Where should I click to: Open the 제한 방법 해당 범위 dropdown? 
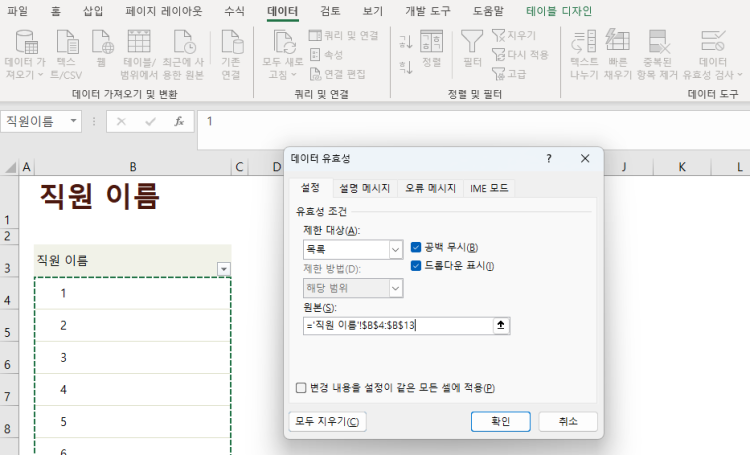(x=396, y=288)
